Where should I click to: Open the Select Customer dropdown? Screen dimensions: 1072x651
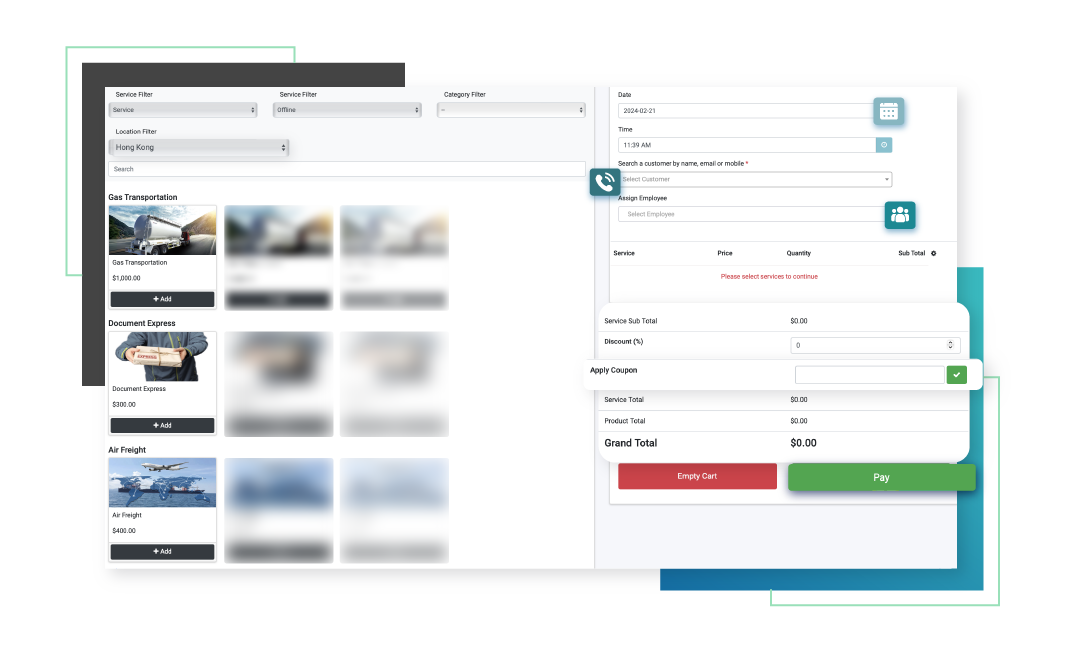point(754,179)
